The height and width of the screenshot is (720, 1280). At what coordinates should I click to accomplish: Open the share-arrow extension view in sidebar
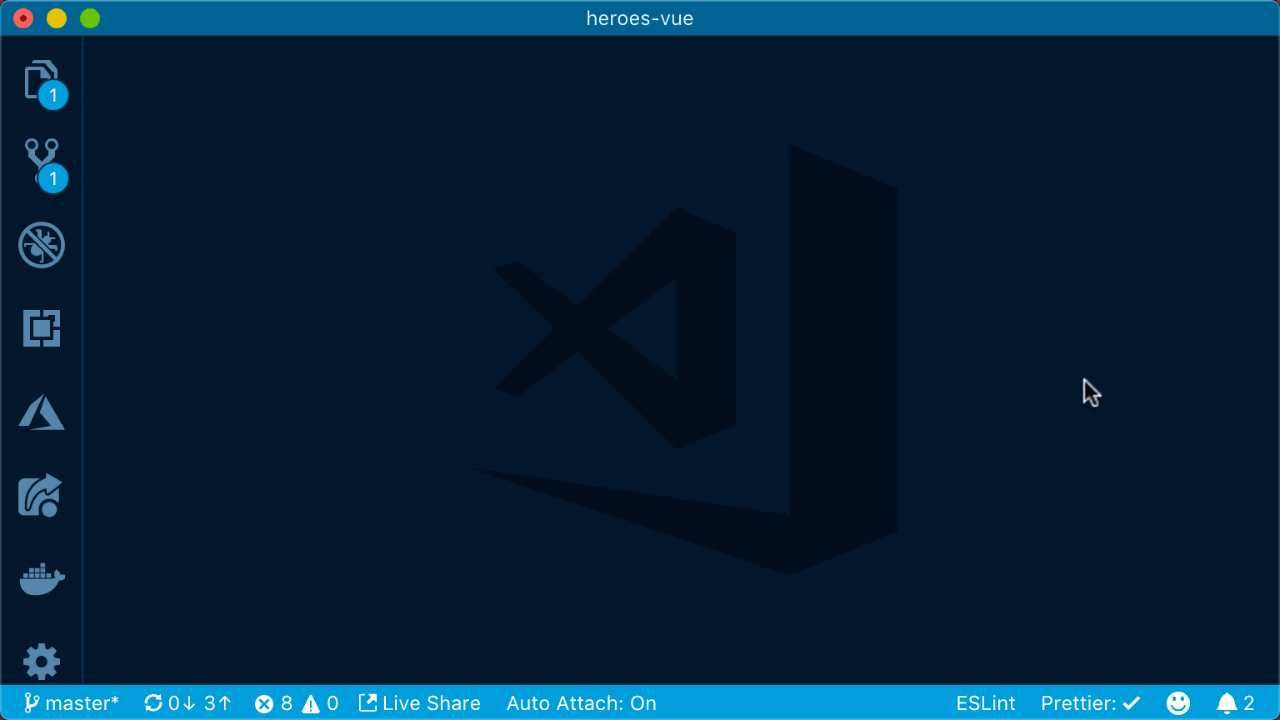pos(41,495)
